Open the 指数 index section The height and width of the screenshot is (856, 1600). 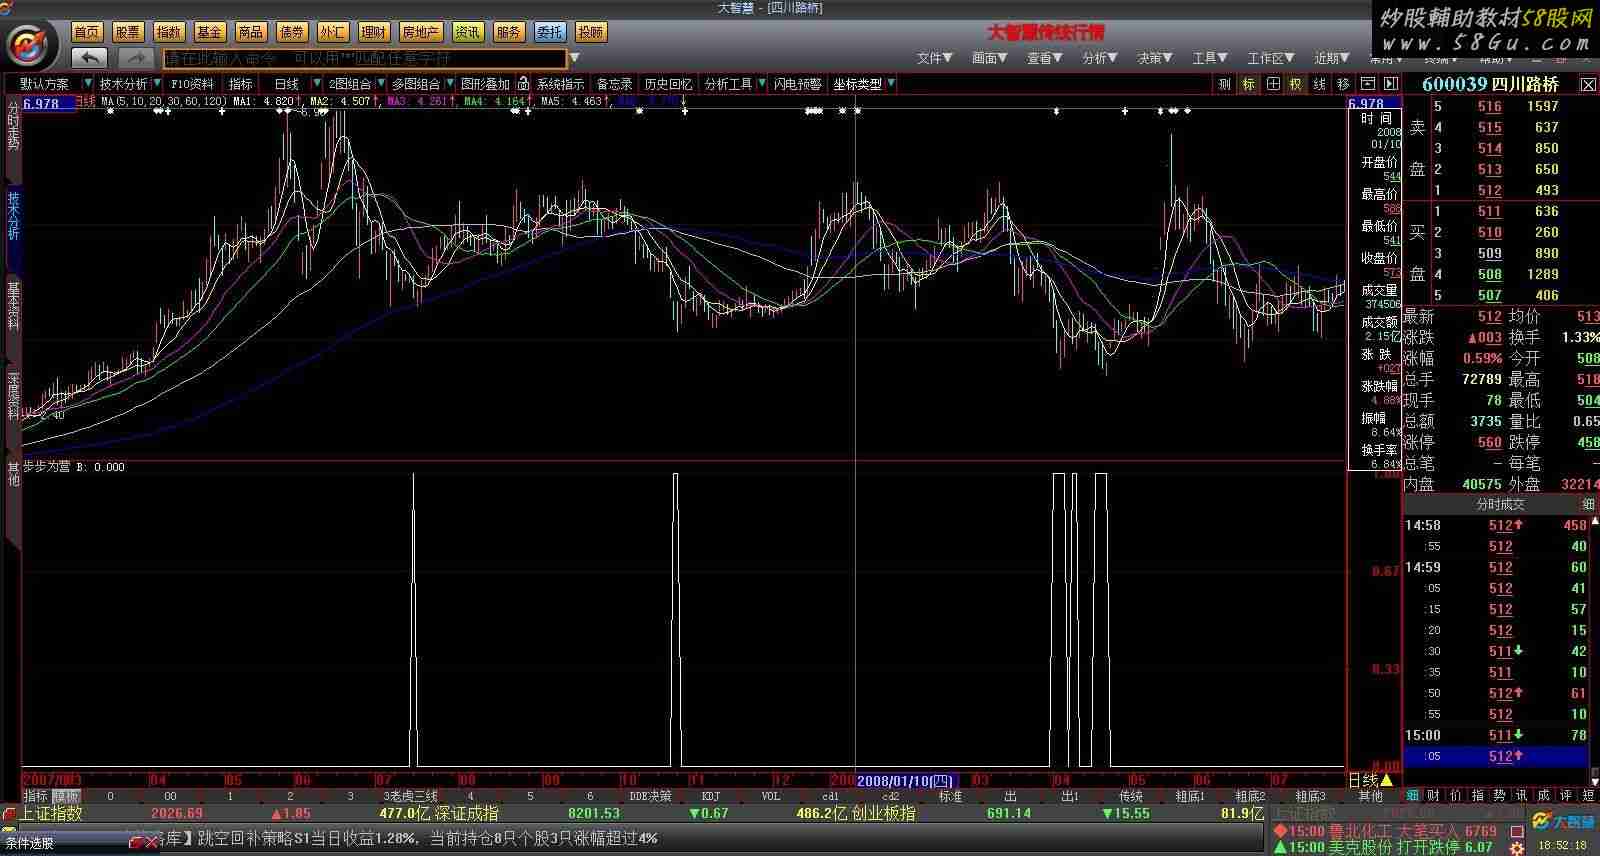169,32
